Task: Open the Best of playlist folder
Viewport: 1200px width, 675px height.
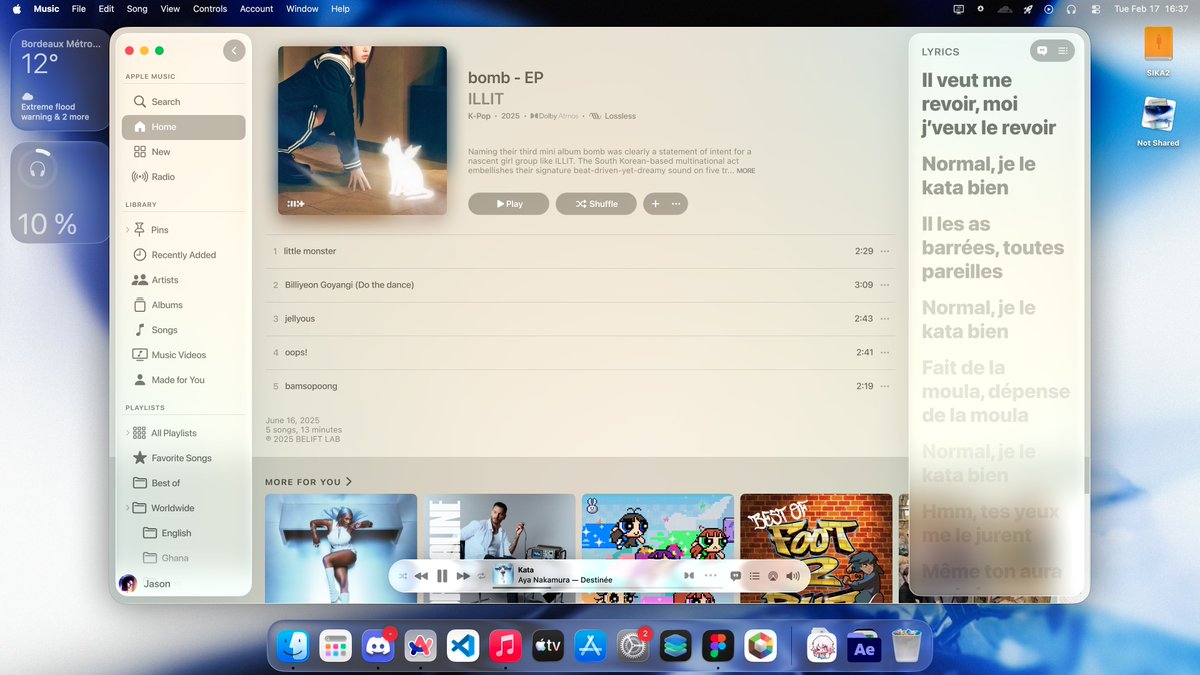Action: pos(184,483)
